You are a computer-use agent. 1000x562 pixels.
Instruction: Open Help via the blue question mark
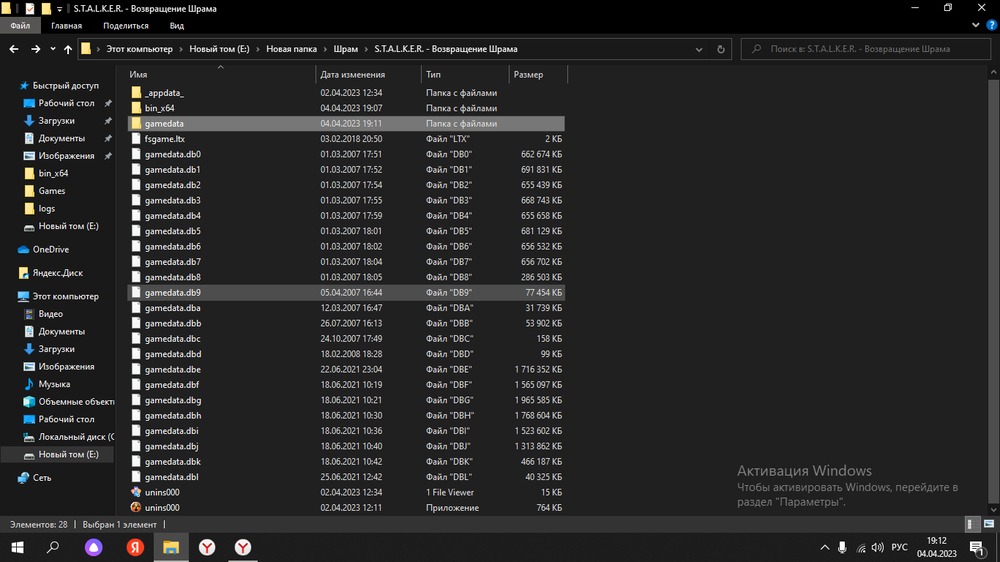tap(990, 26)
